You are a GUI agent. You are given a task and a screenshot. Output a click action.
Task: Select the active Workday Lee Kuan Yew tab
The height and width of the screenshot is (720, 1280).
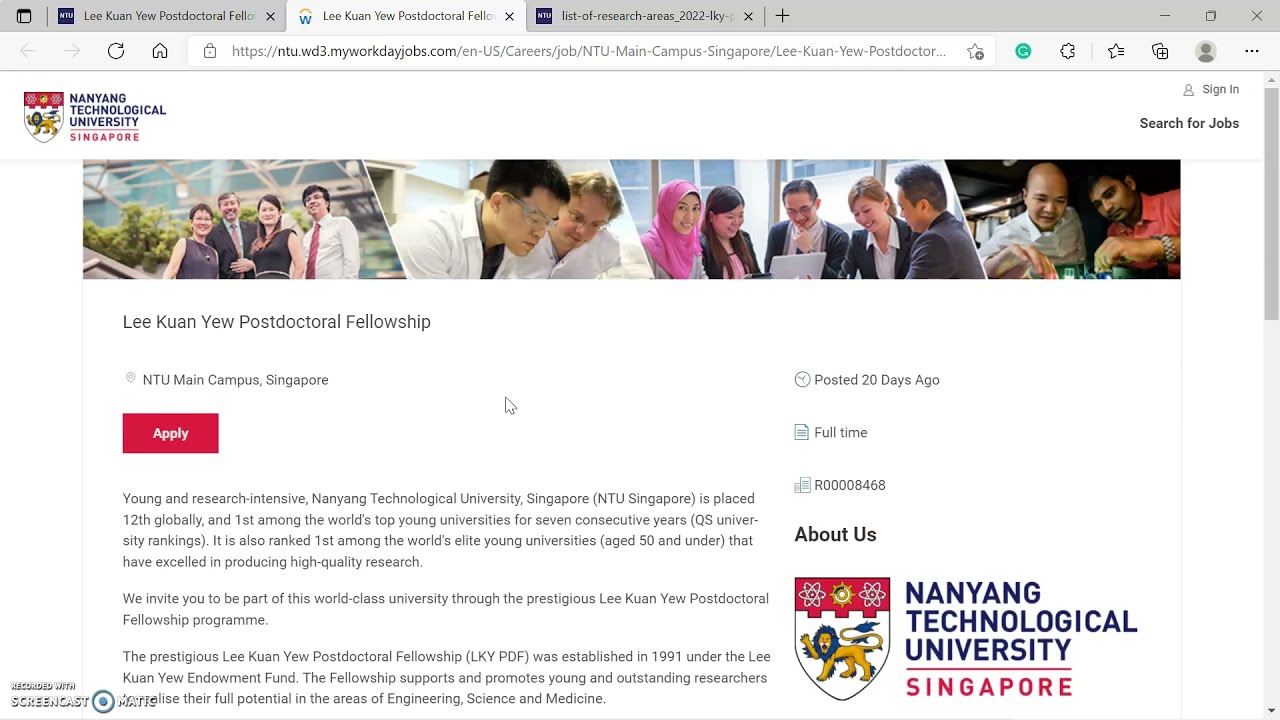[x=406, y=16]
